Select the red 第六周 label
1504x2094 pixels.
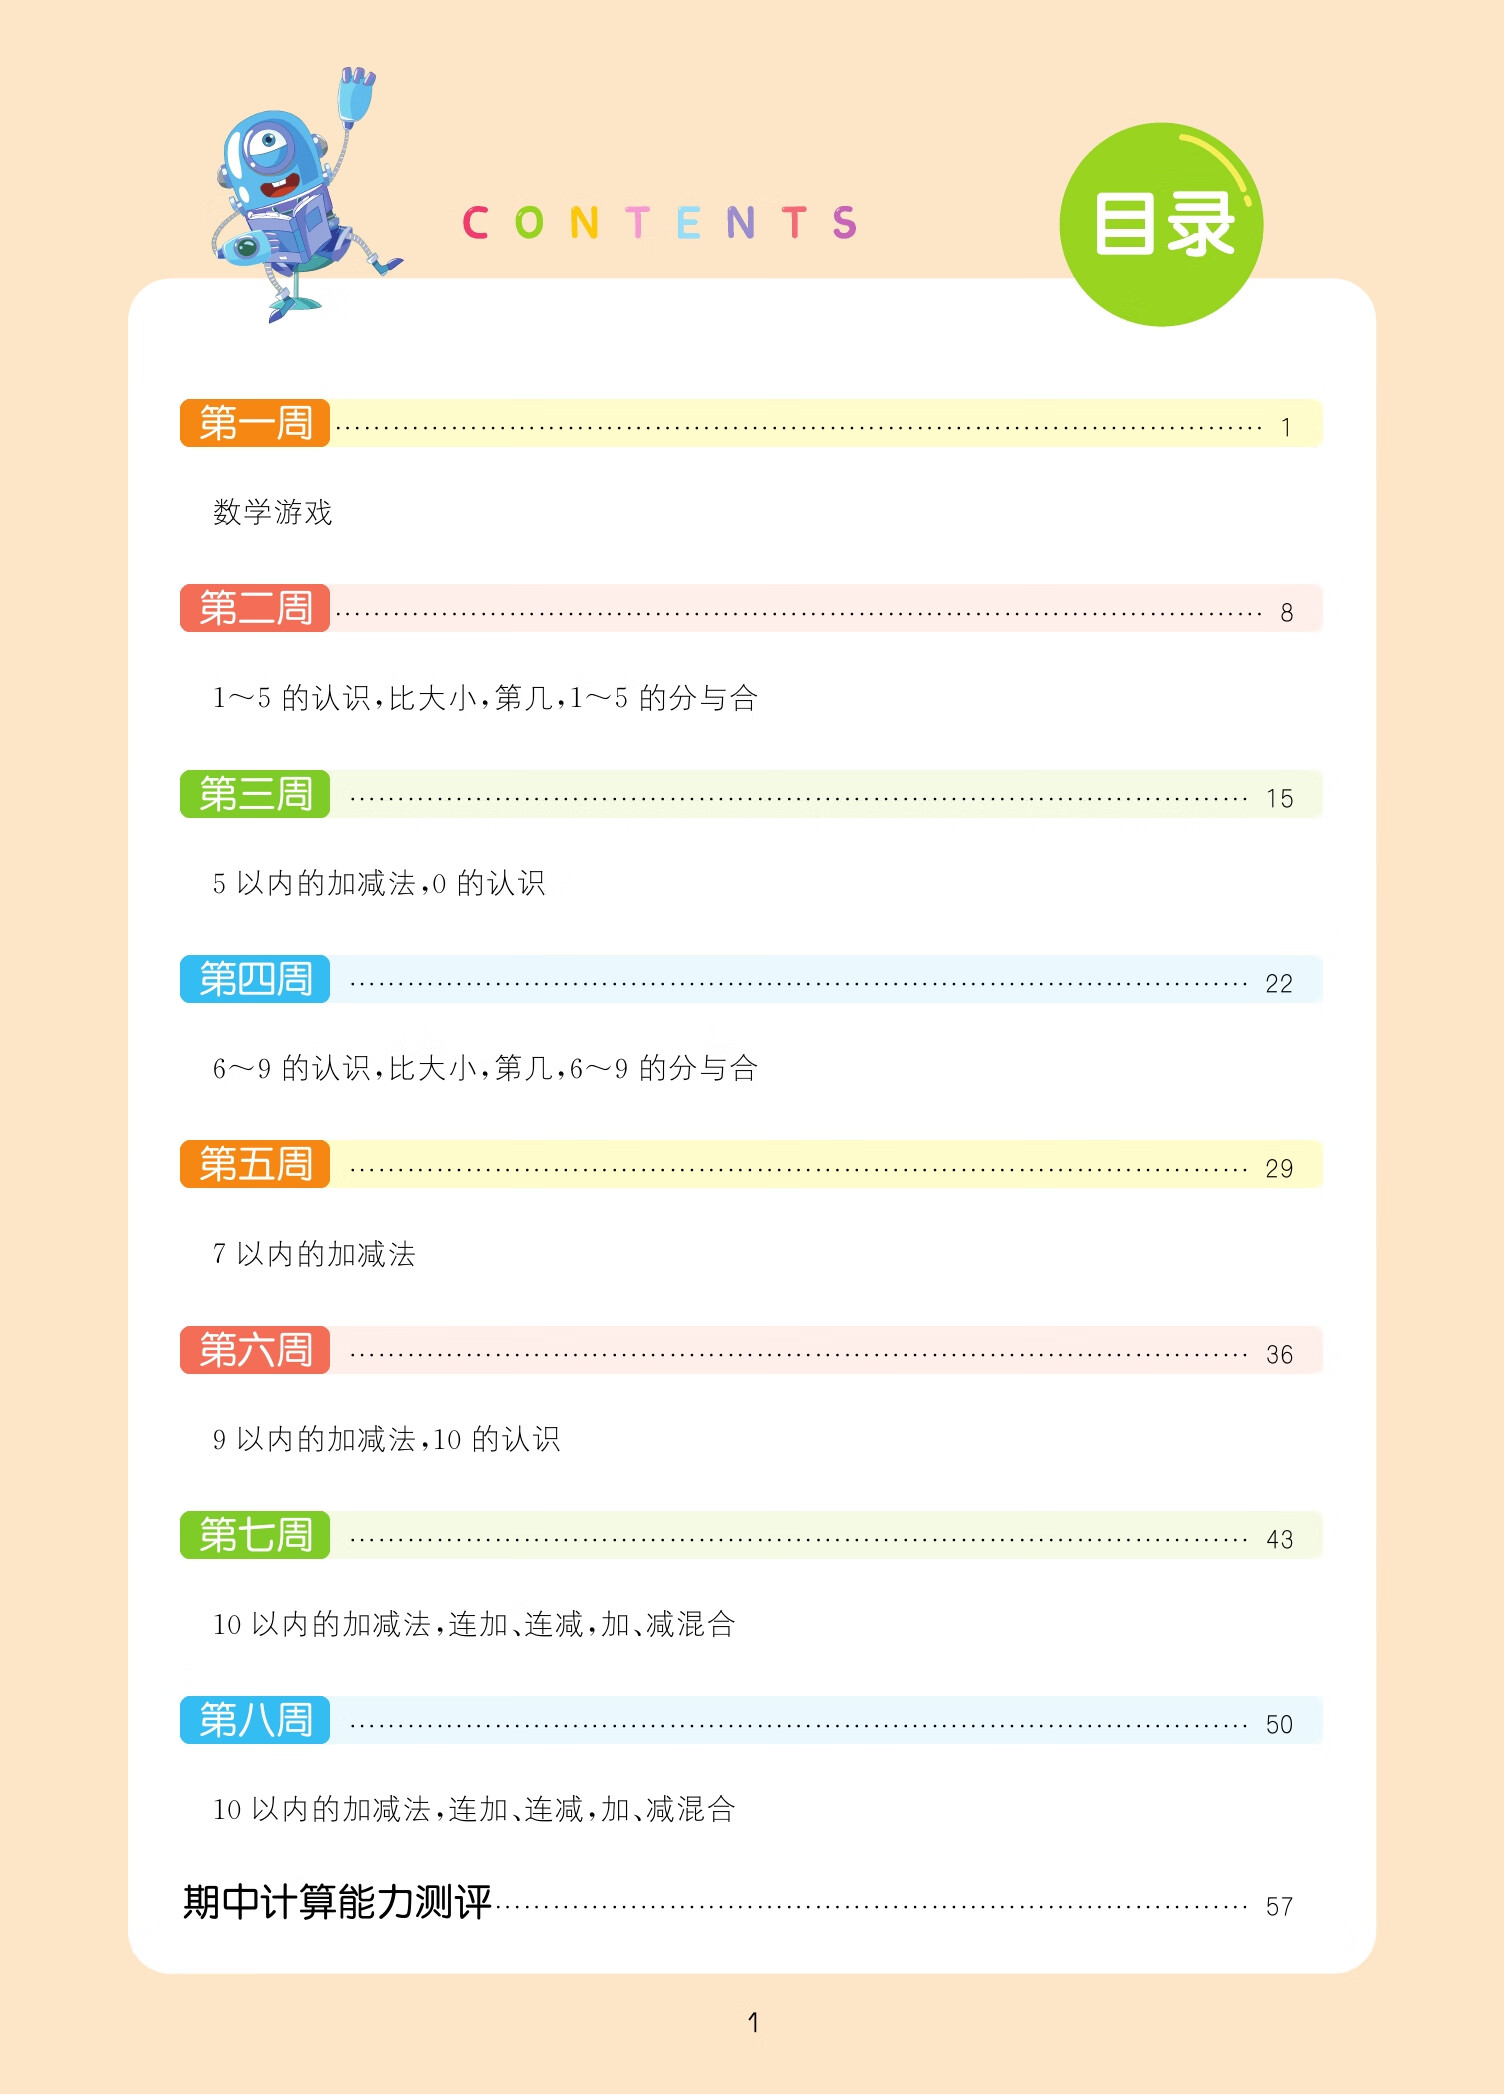pyautogui.click(x=255, y=1350)
